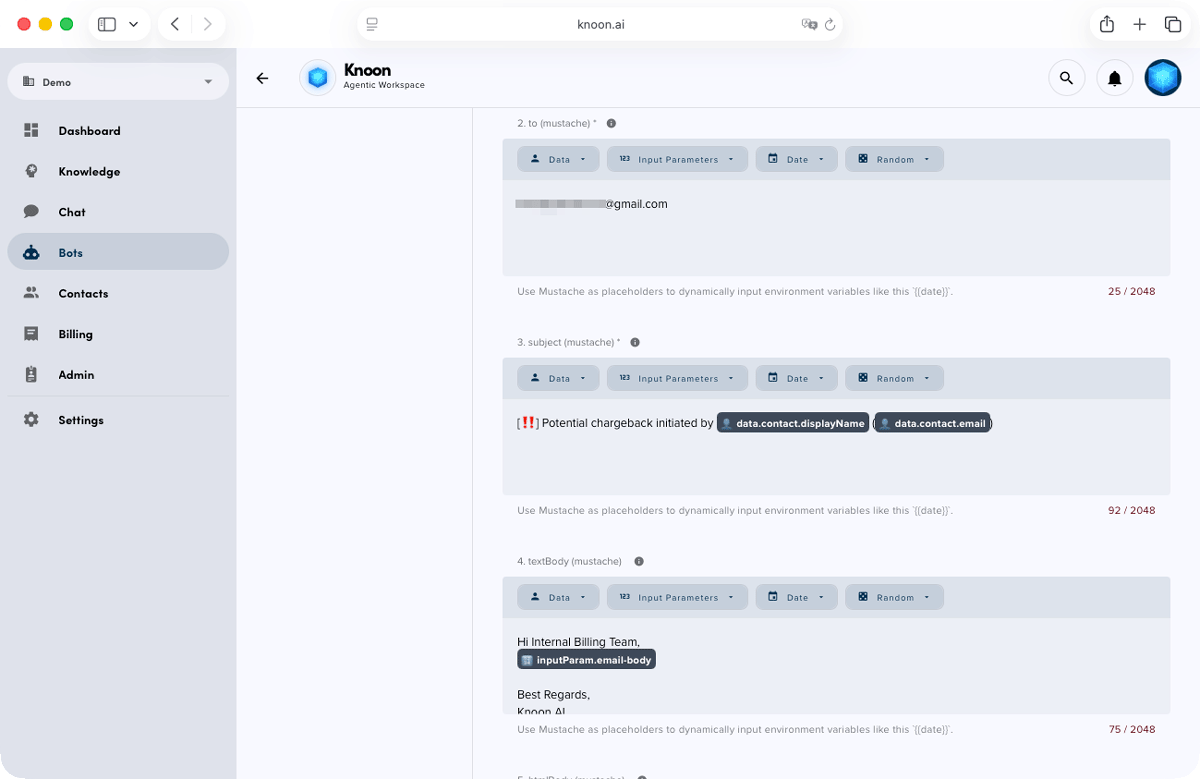Viewport: 1200px width, 779px height.
Task: Open the search icon in the top bar
Action: [1066, 77]
